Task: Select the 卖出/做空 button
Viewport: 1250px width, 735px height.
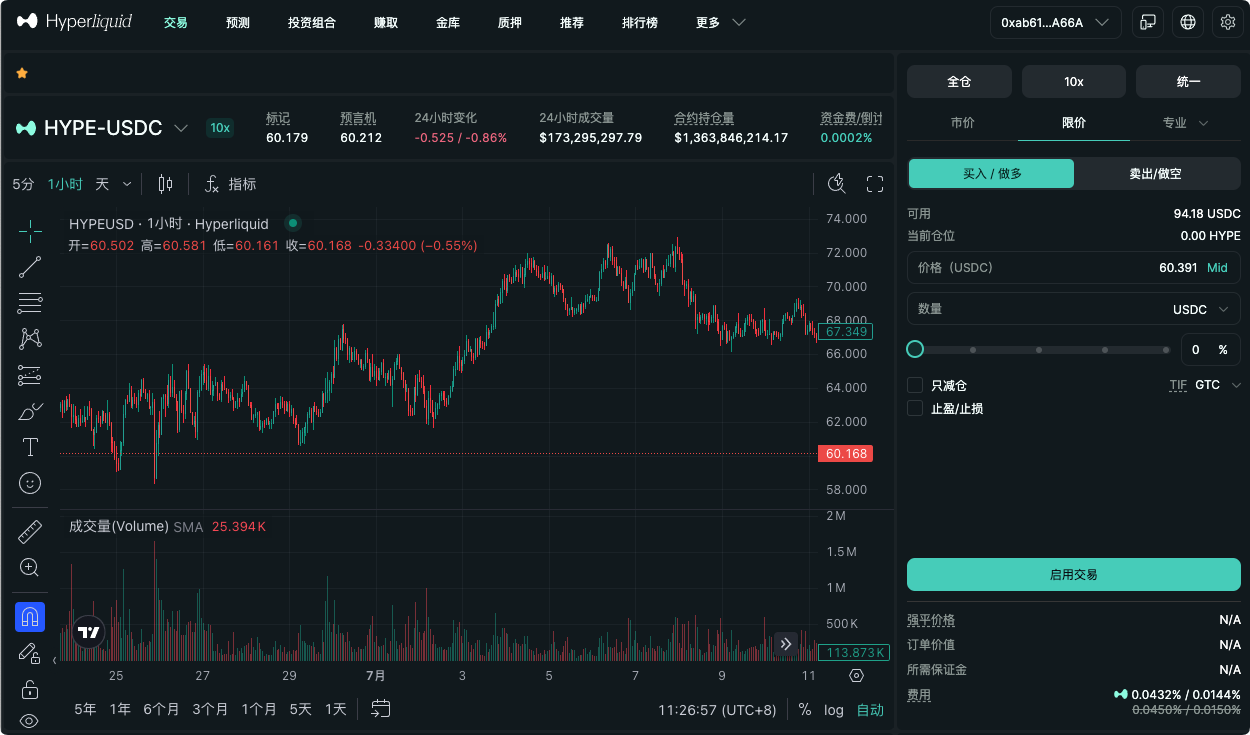Action: (1156, 174)
